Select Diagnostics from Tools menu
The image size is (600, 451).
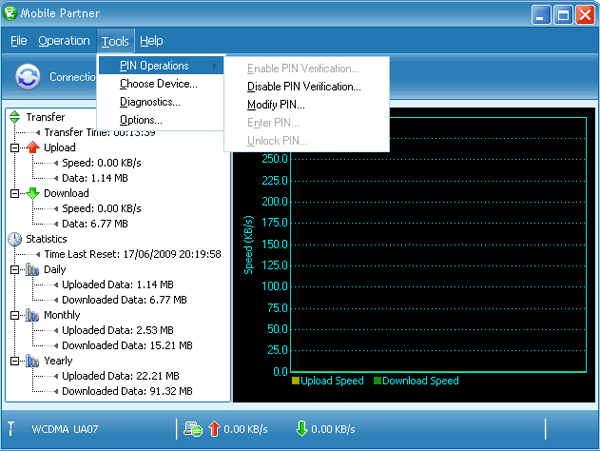(161, 102)
